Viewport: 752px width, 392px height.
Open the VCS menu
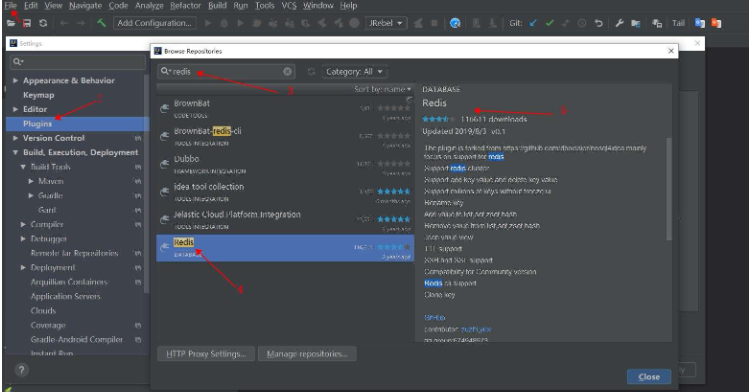point(289,6)
